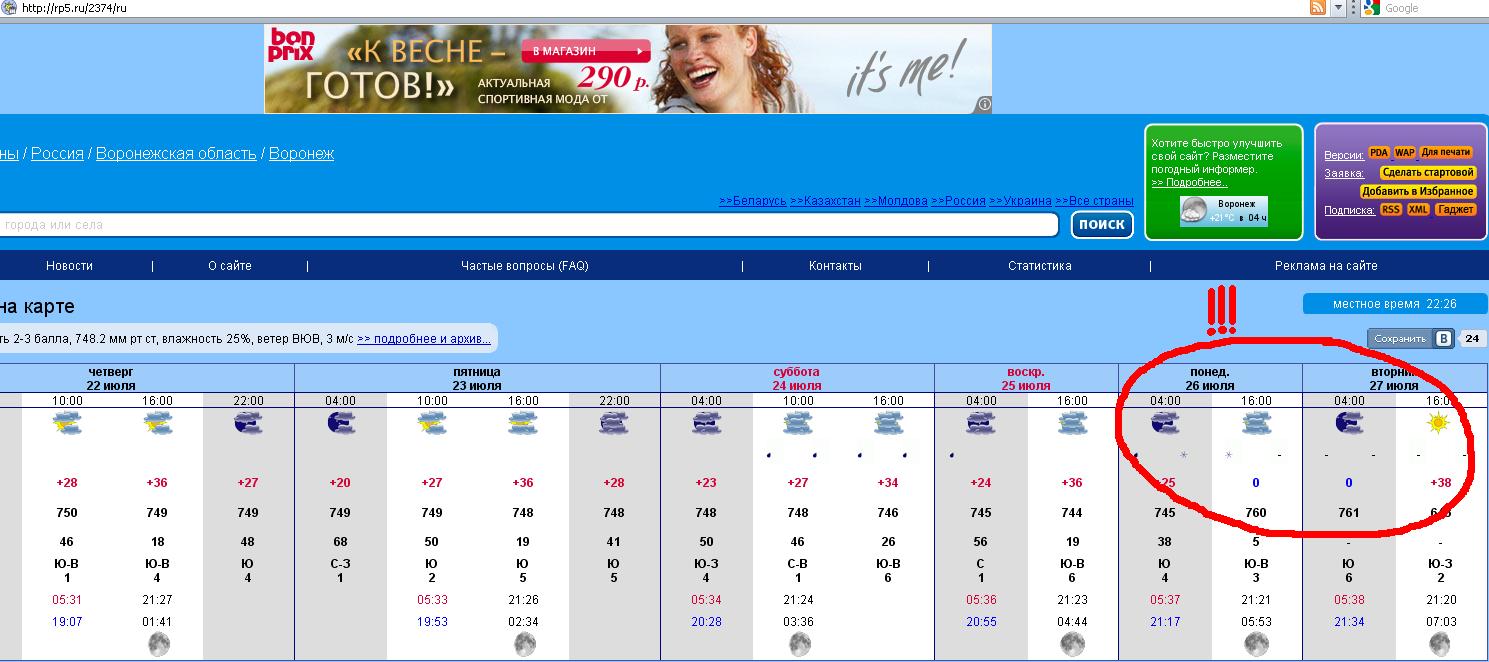Click the ad info icon on banner corner

click(984, 104)
